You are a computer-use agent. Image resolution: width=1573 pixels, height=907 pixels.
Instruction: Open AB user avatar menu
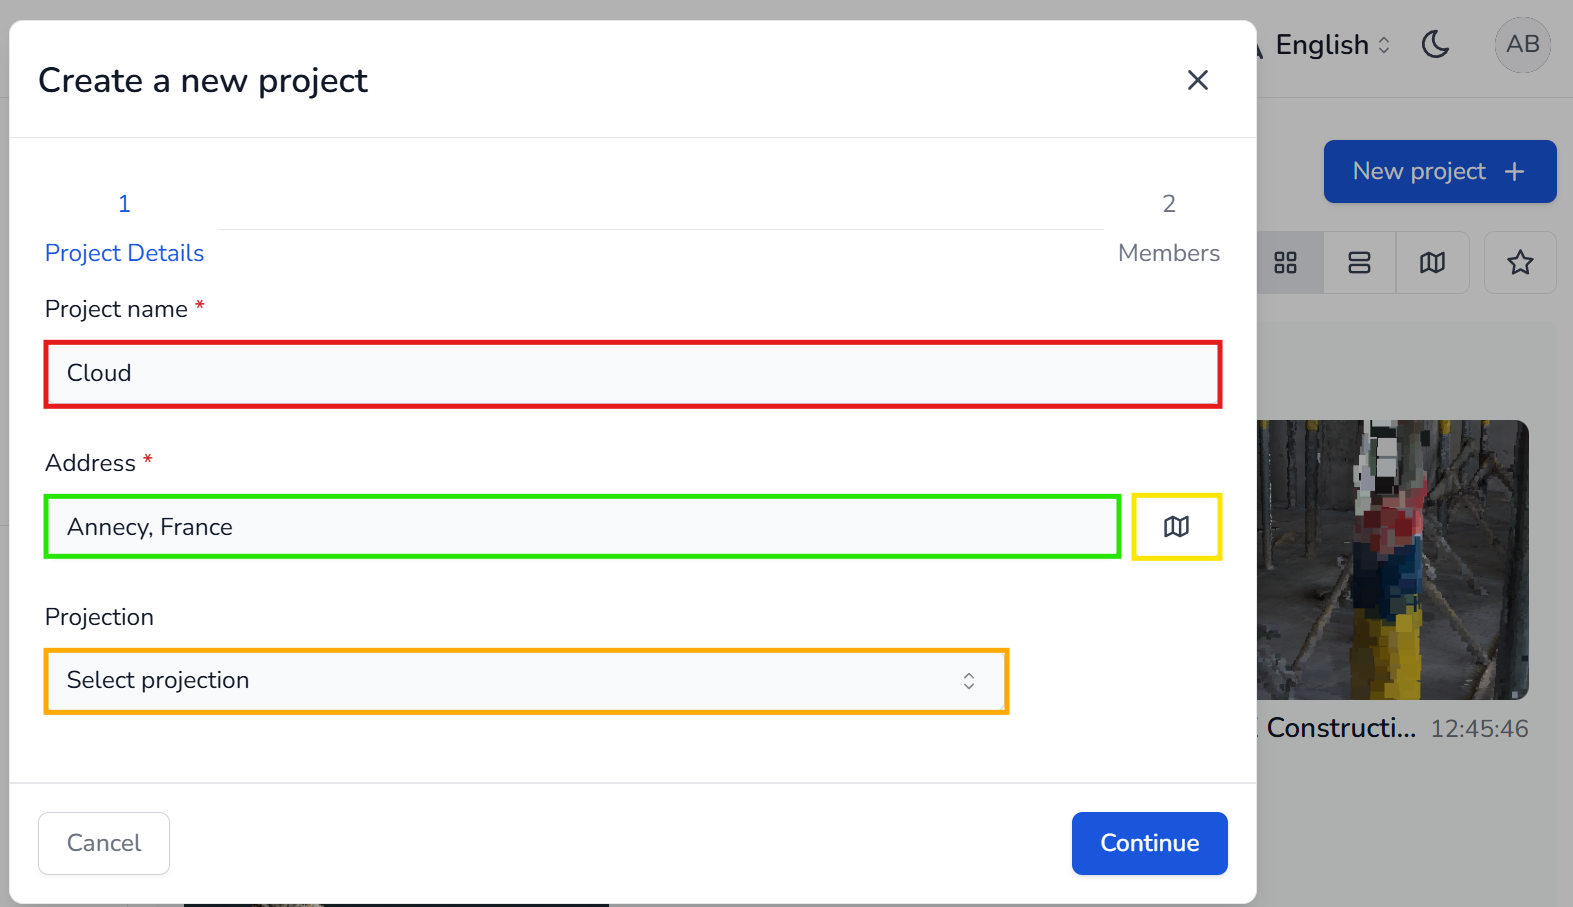tap(1522, 45)
